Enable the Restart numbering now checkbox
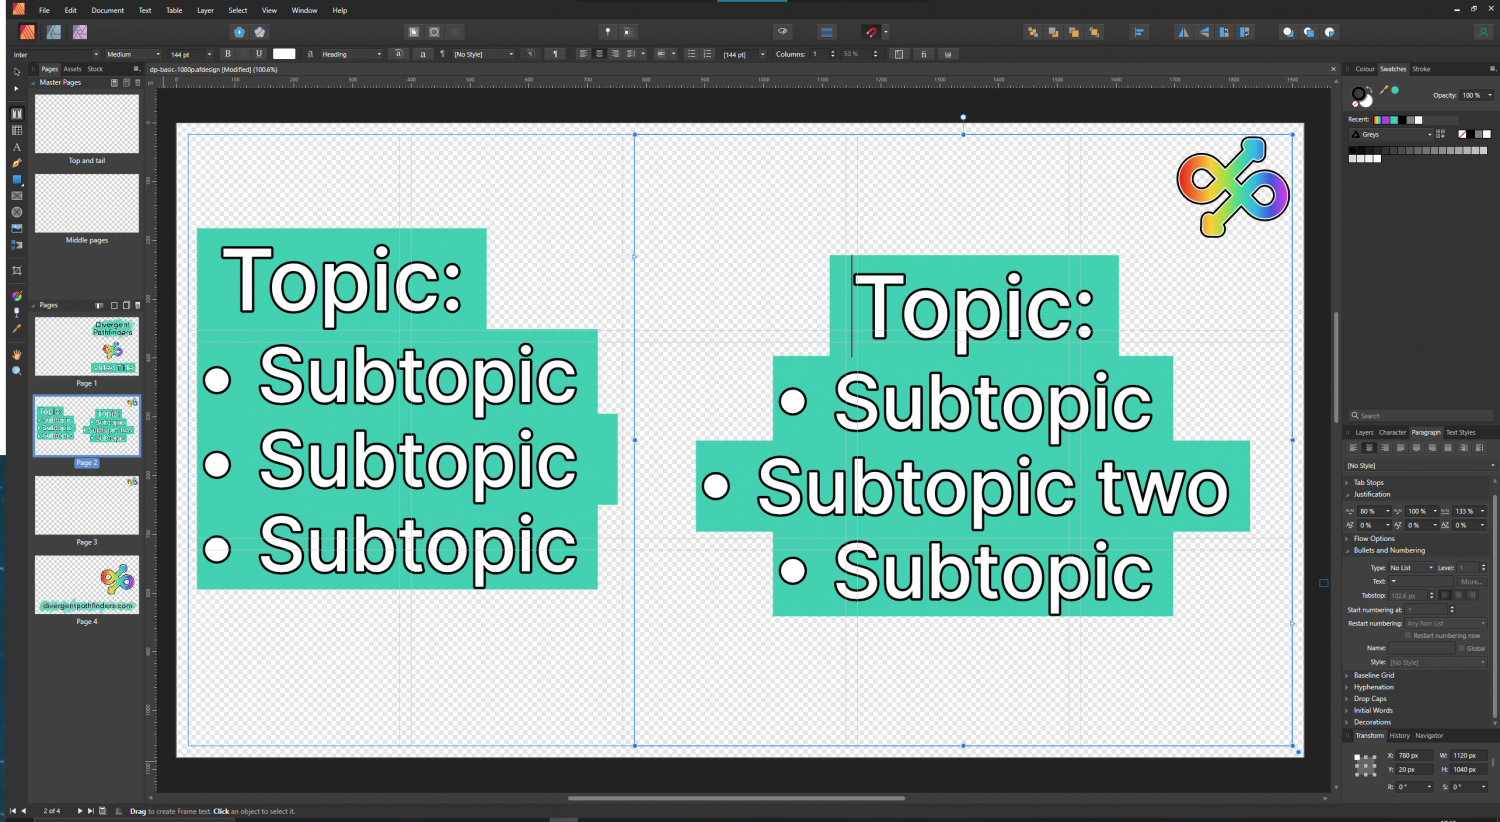The image size is (1500, 822). [1410, 635]
